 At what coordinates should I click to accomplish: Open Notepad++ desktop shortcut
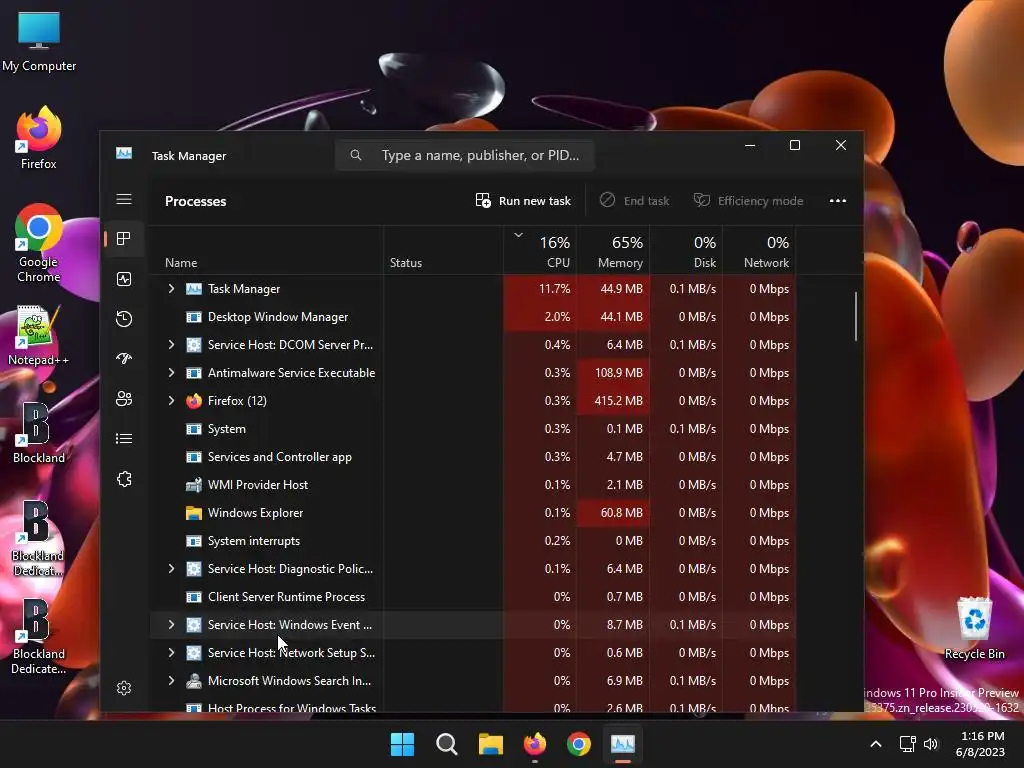coord(39,336)
